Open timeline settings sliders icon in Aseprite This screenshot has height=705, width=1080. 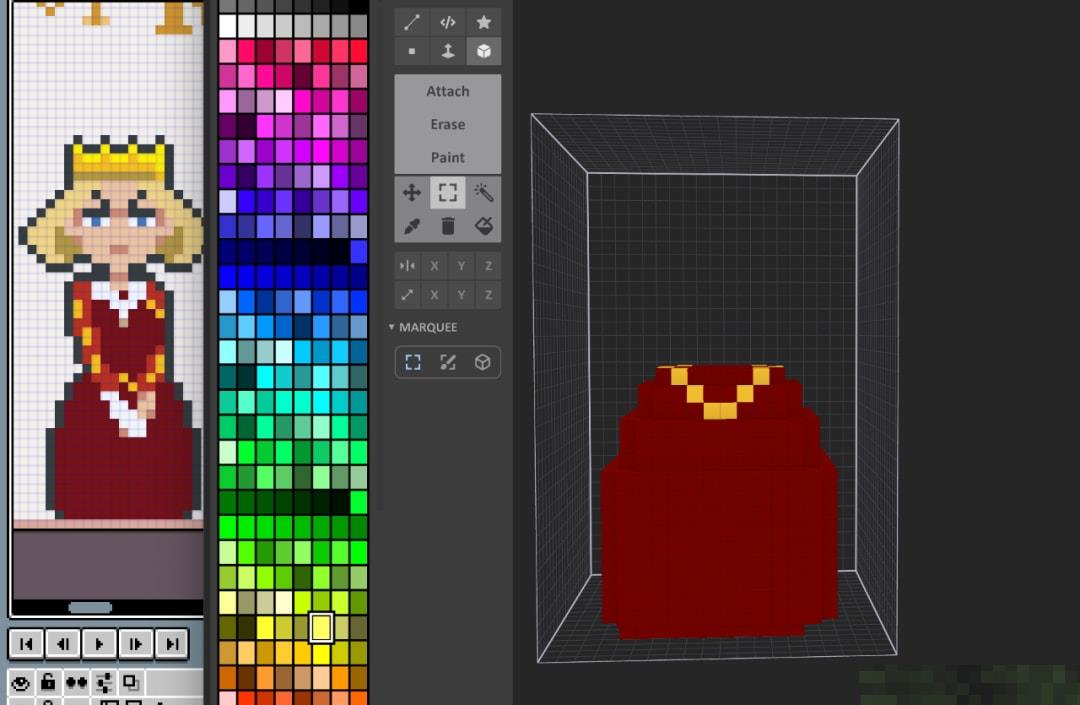[x=104, y=683]
